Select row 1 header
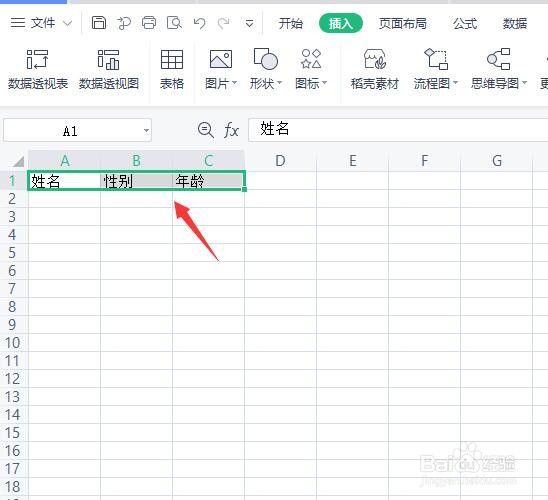 13,181
